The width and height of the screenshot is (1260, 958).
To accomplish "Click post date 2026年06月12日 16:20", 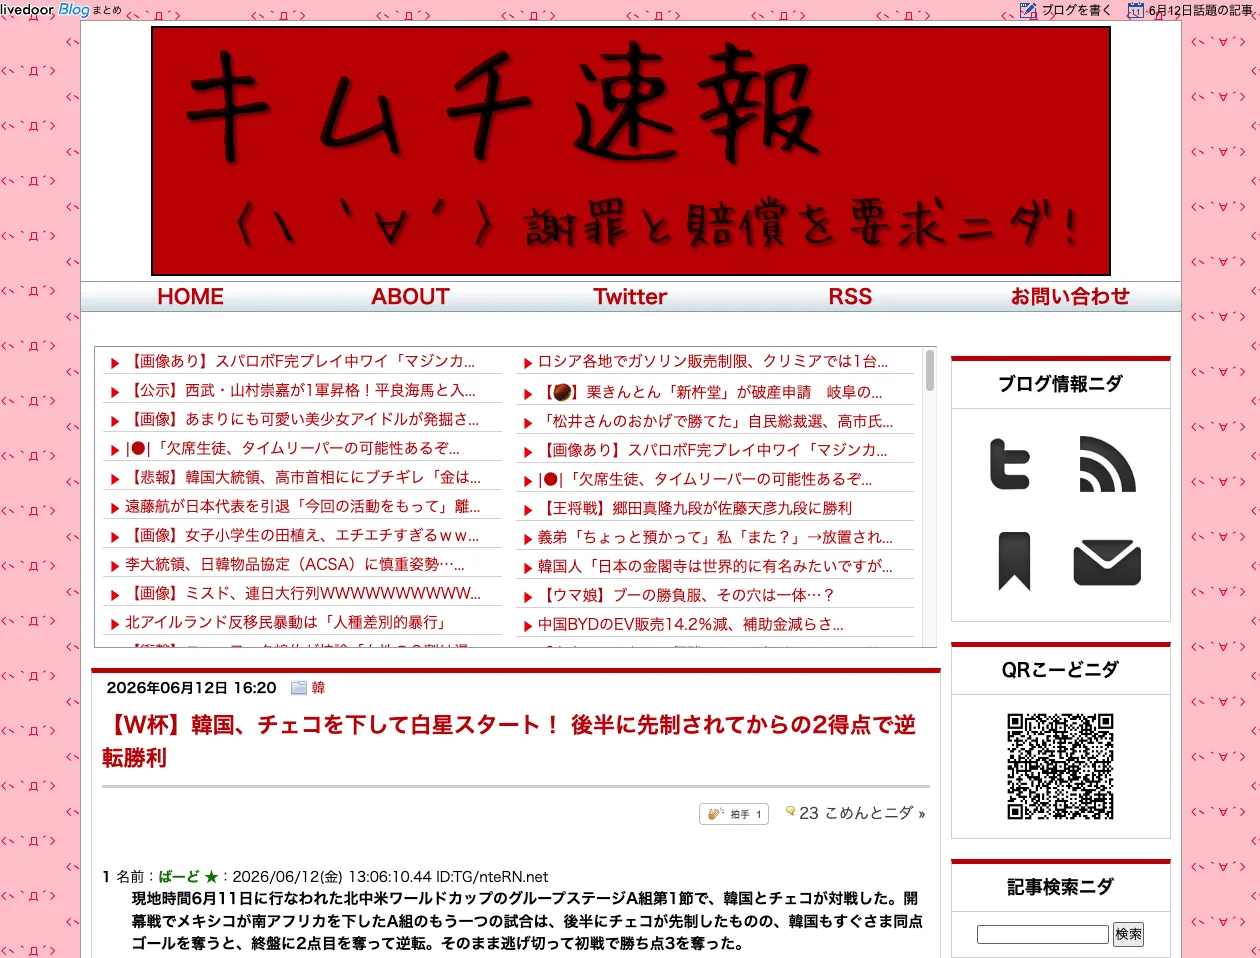I will click(x=191, y=688).
